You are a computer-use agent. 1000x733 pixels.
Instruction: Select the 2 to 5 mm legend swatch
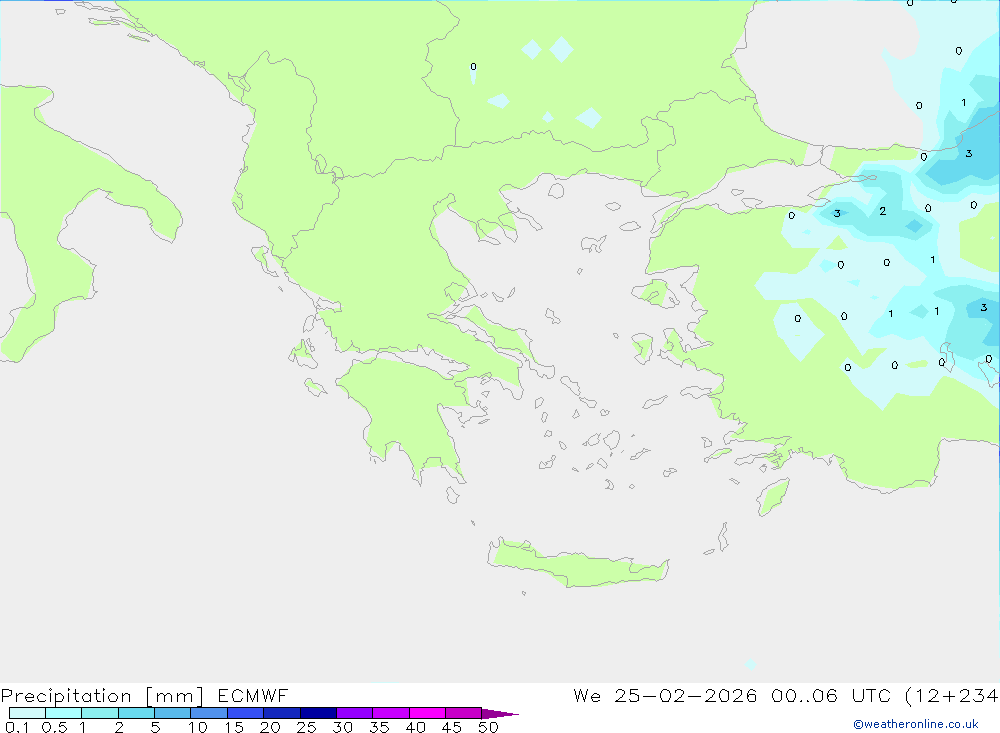click(x=136, y=713)
